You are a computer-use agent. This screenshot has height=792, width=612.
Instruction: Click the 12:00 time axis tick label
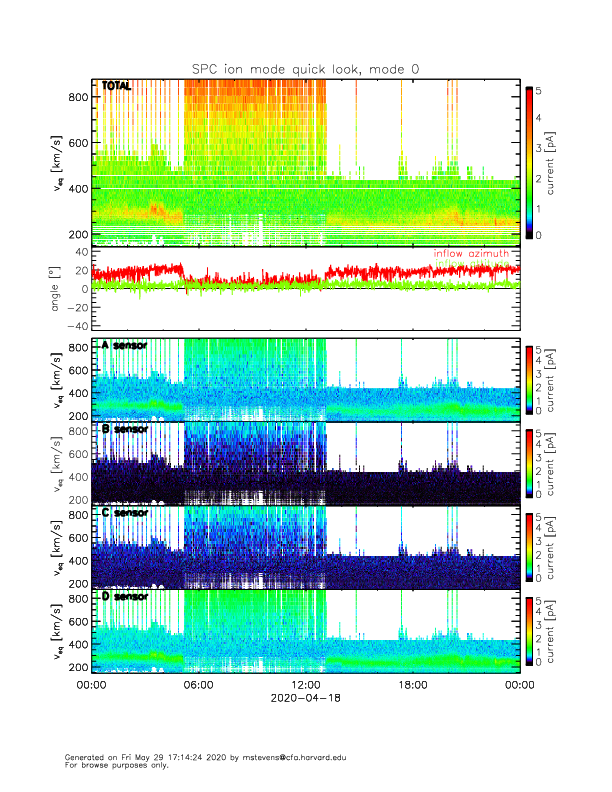(x=305, y=685)
